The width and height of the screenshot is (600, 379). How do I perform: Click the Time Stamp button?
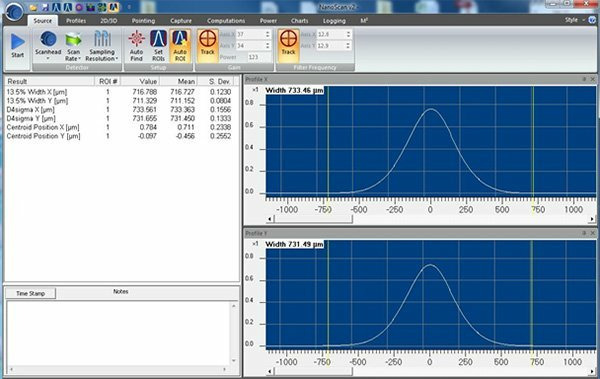(x=31, y=293)
